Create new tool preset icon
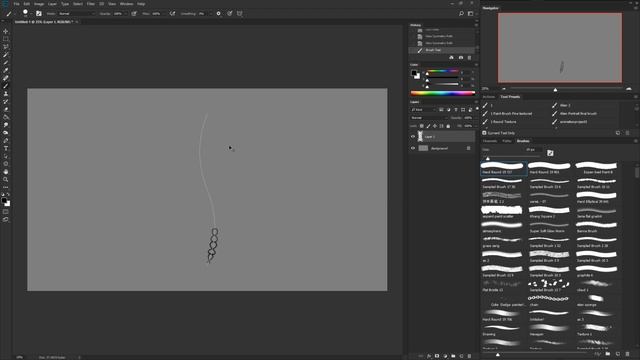The image size is (640, 360). (x=618, y=133)
